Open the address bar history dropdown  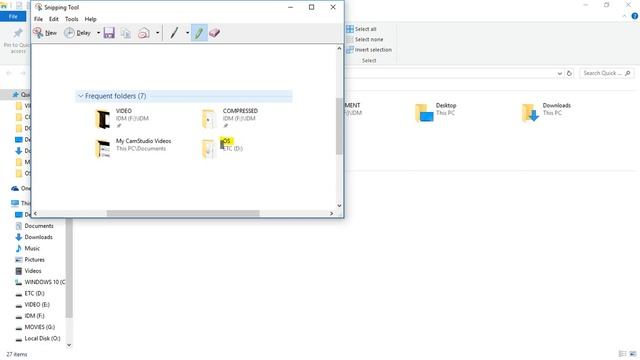(x=560, y=73)
